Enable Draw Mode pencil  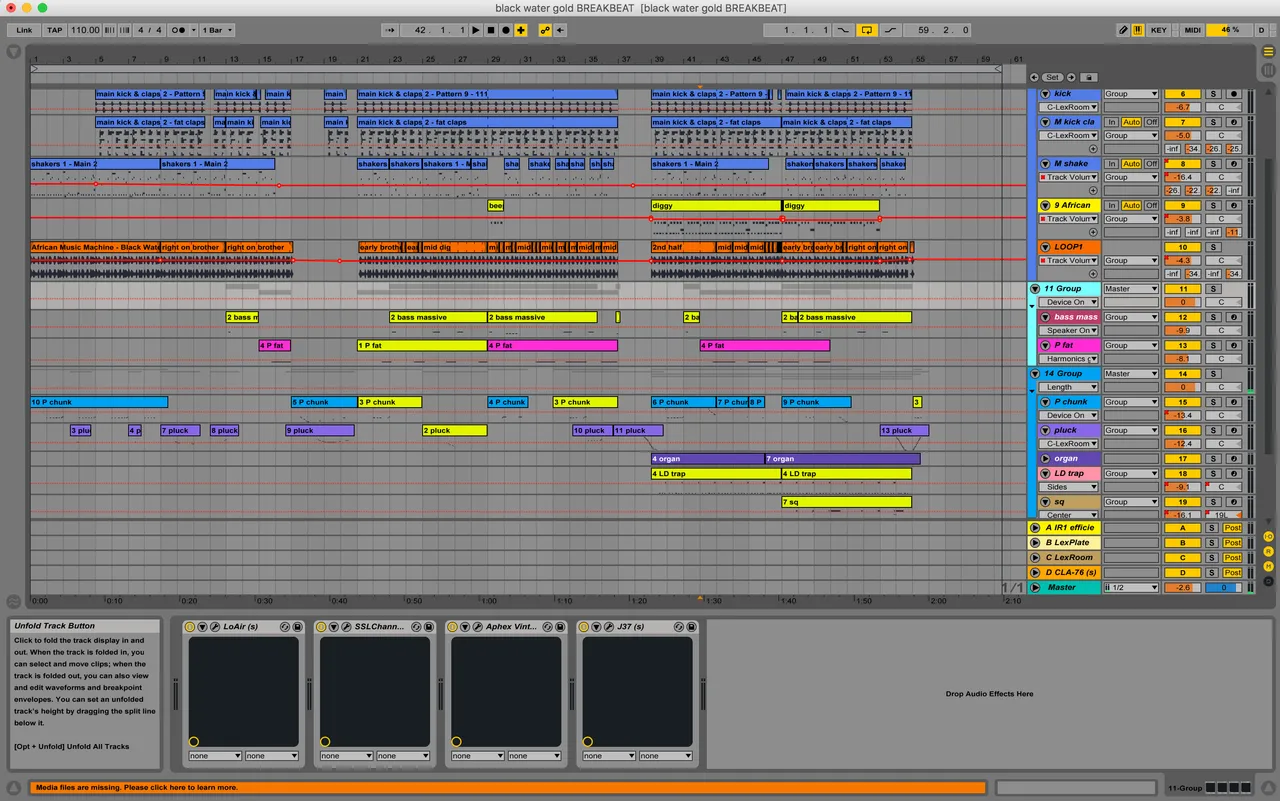[x=1123, y=30]
